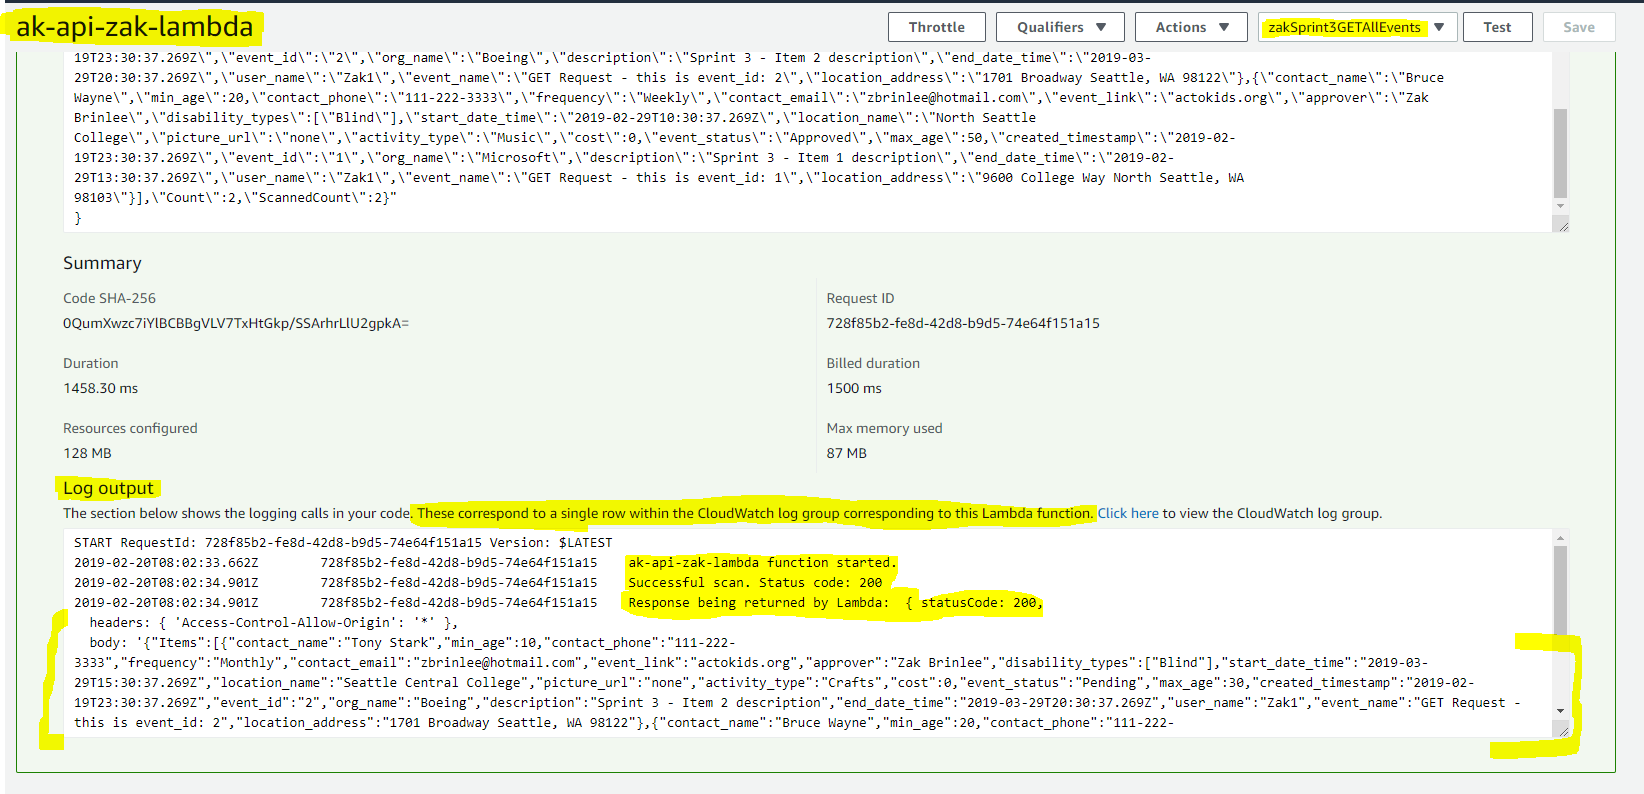
Task: Open the Click here CloudWatch link
Action: click(1128, 513)
